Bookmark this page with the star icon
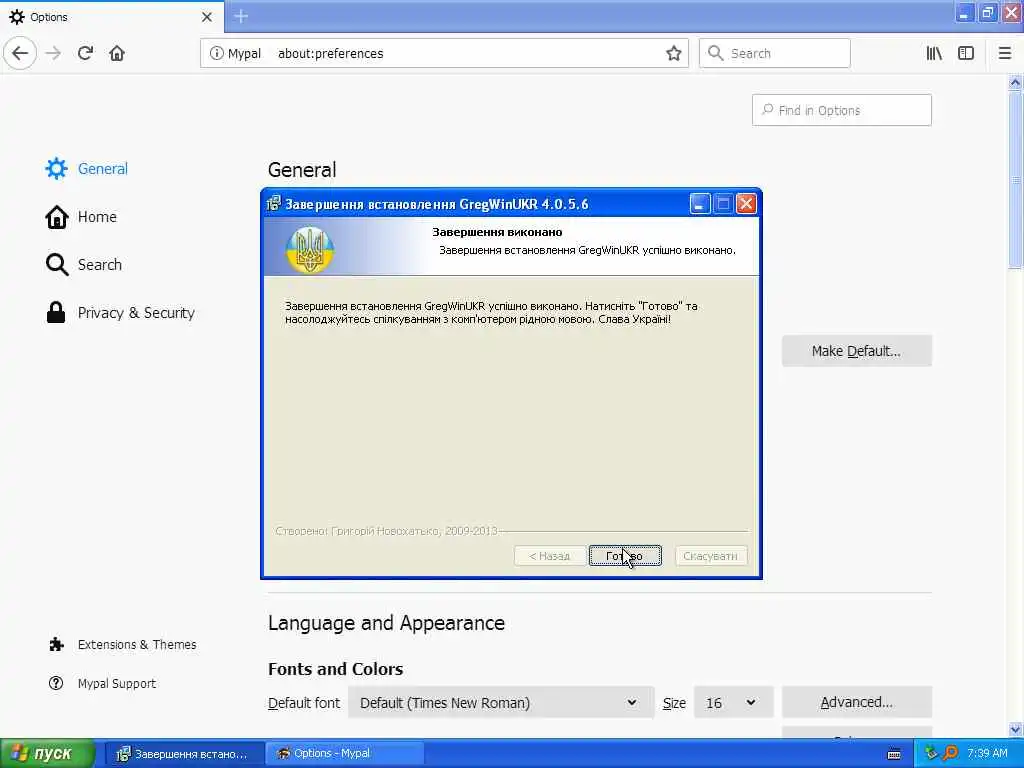The height and width of the screenshot is (768, 1024). [x=673, y=53]
